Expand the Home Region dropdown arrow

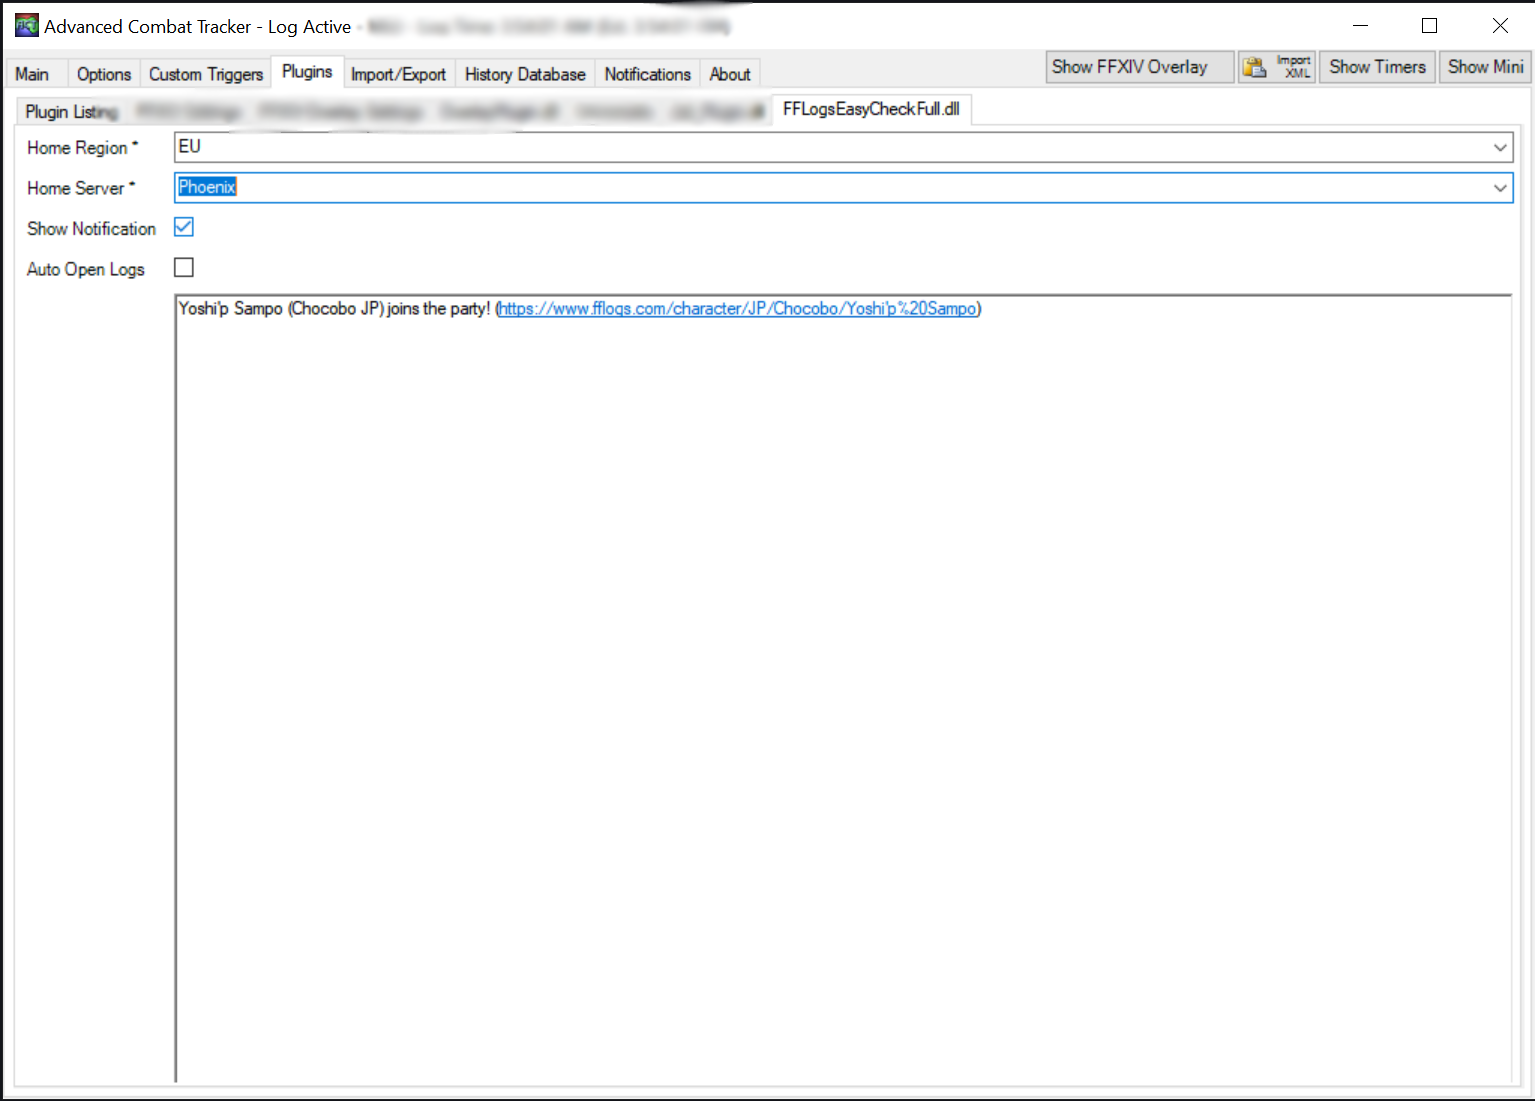[x=1500, y=148]
